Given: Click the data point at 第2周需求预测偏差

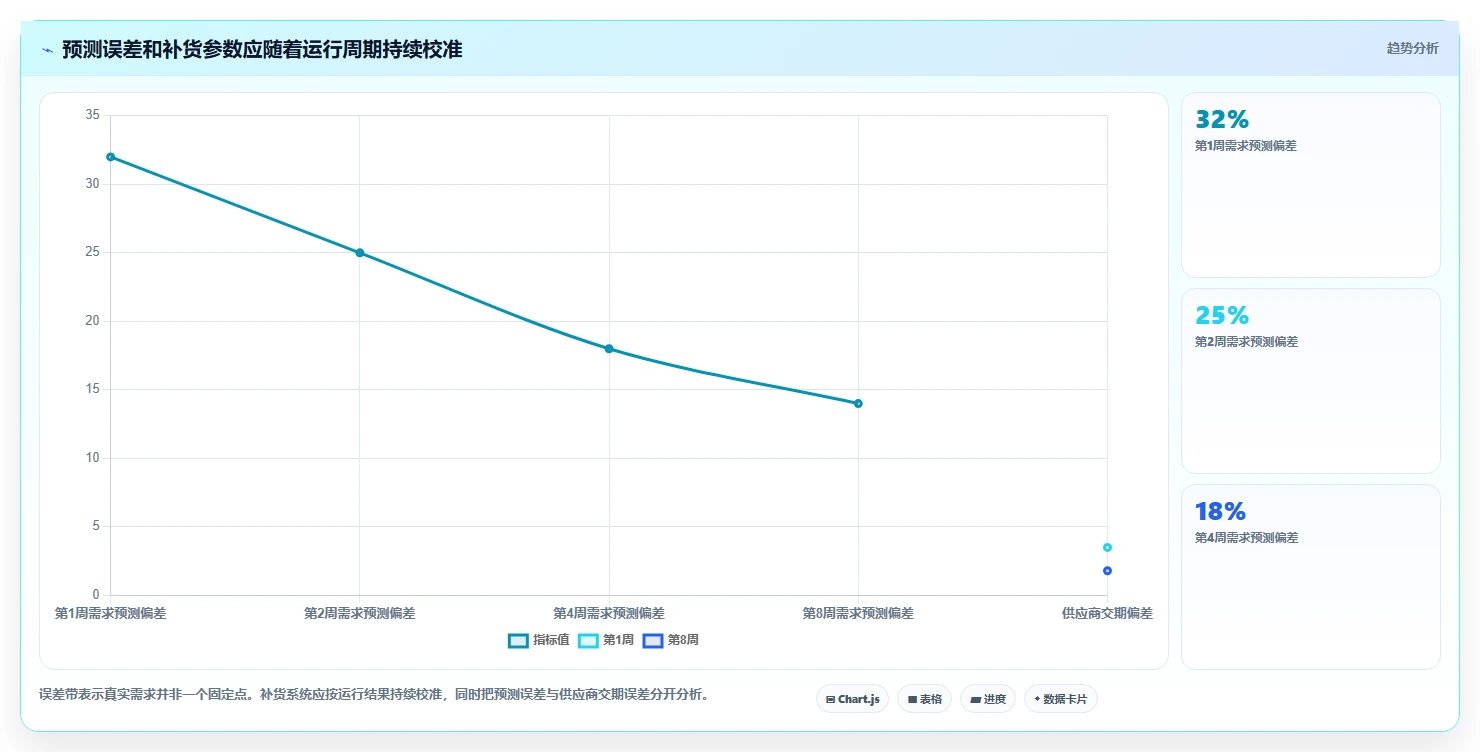Looking at the screenshot, I should [x=359, y=253].
